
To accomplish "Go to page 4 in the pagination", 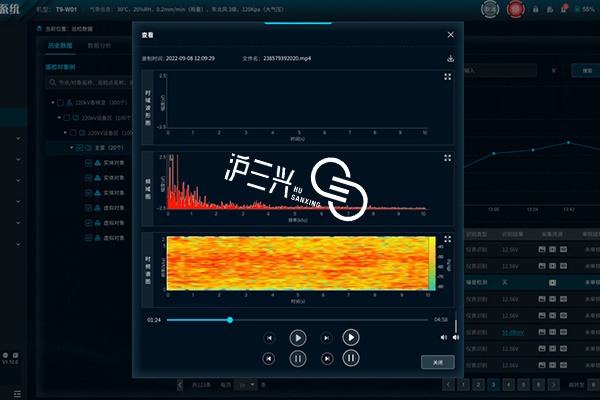I will click(509, 385).
